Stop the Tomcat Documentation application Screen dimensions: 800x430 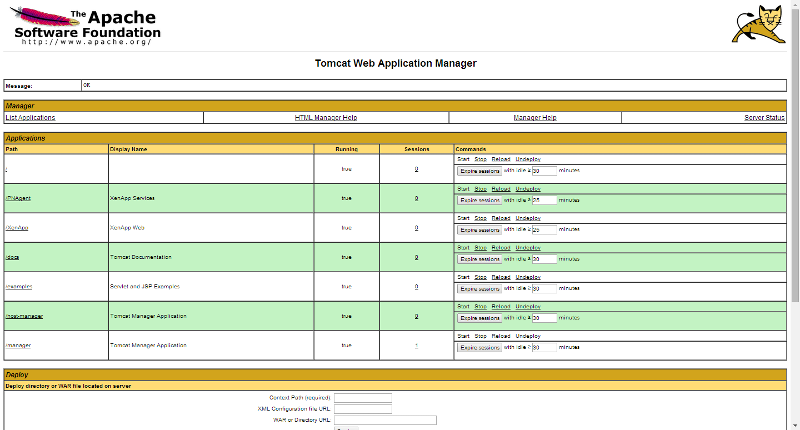pos(481,248)
